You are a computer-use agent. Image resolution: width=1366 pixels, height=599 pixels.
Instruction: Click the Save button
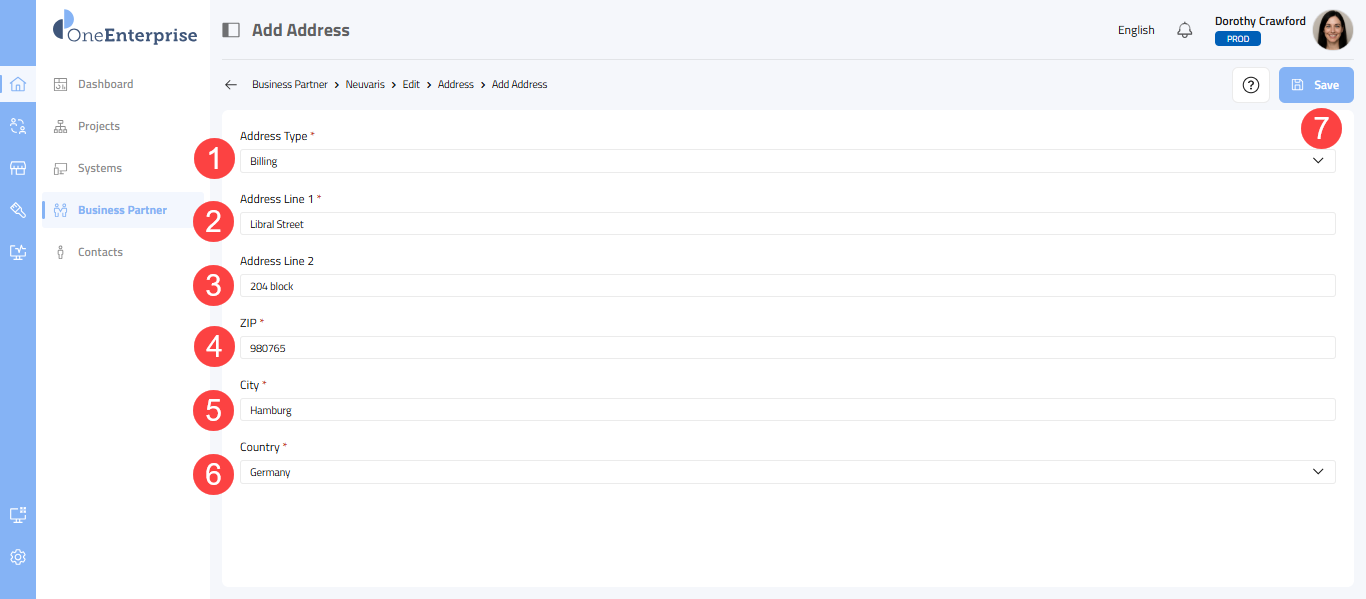(1316, 85)
